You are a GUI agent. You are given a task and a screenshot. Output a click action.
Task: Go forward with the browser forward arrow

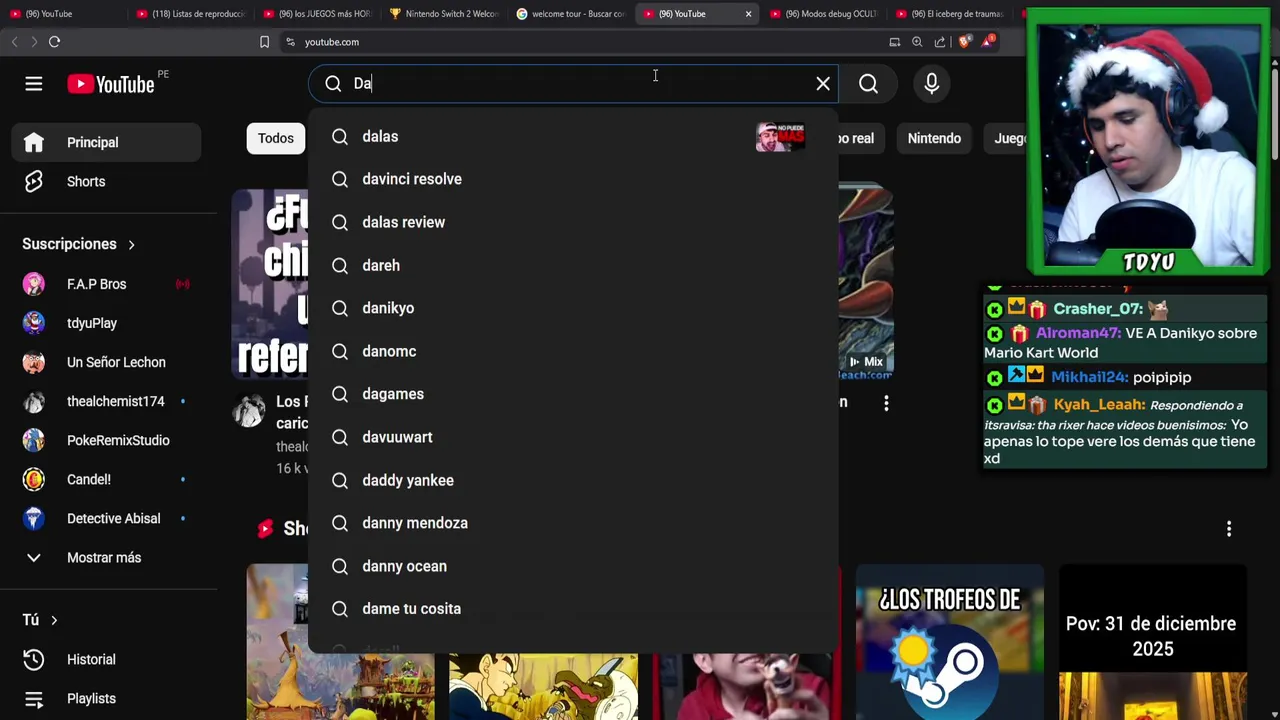34,42
